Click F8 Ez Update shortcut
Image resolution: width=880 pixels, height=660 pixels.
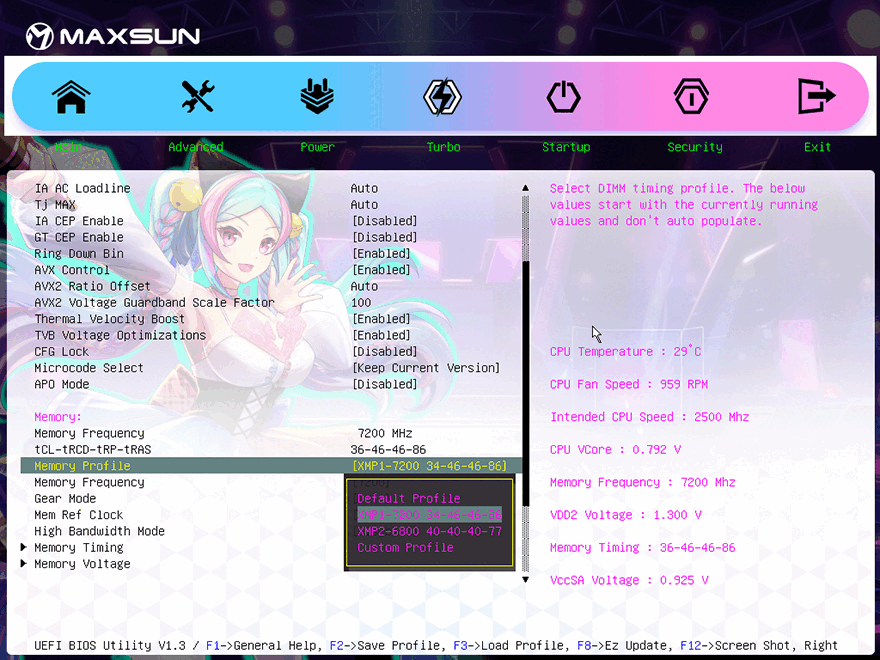coord(625,645)
